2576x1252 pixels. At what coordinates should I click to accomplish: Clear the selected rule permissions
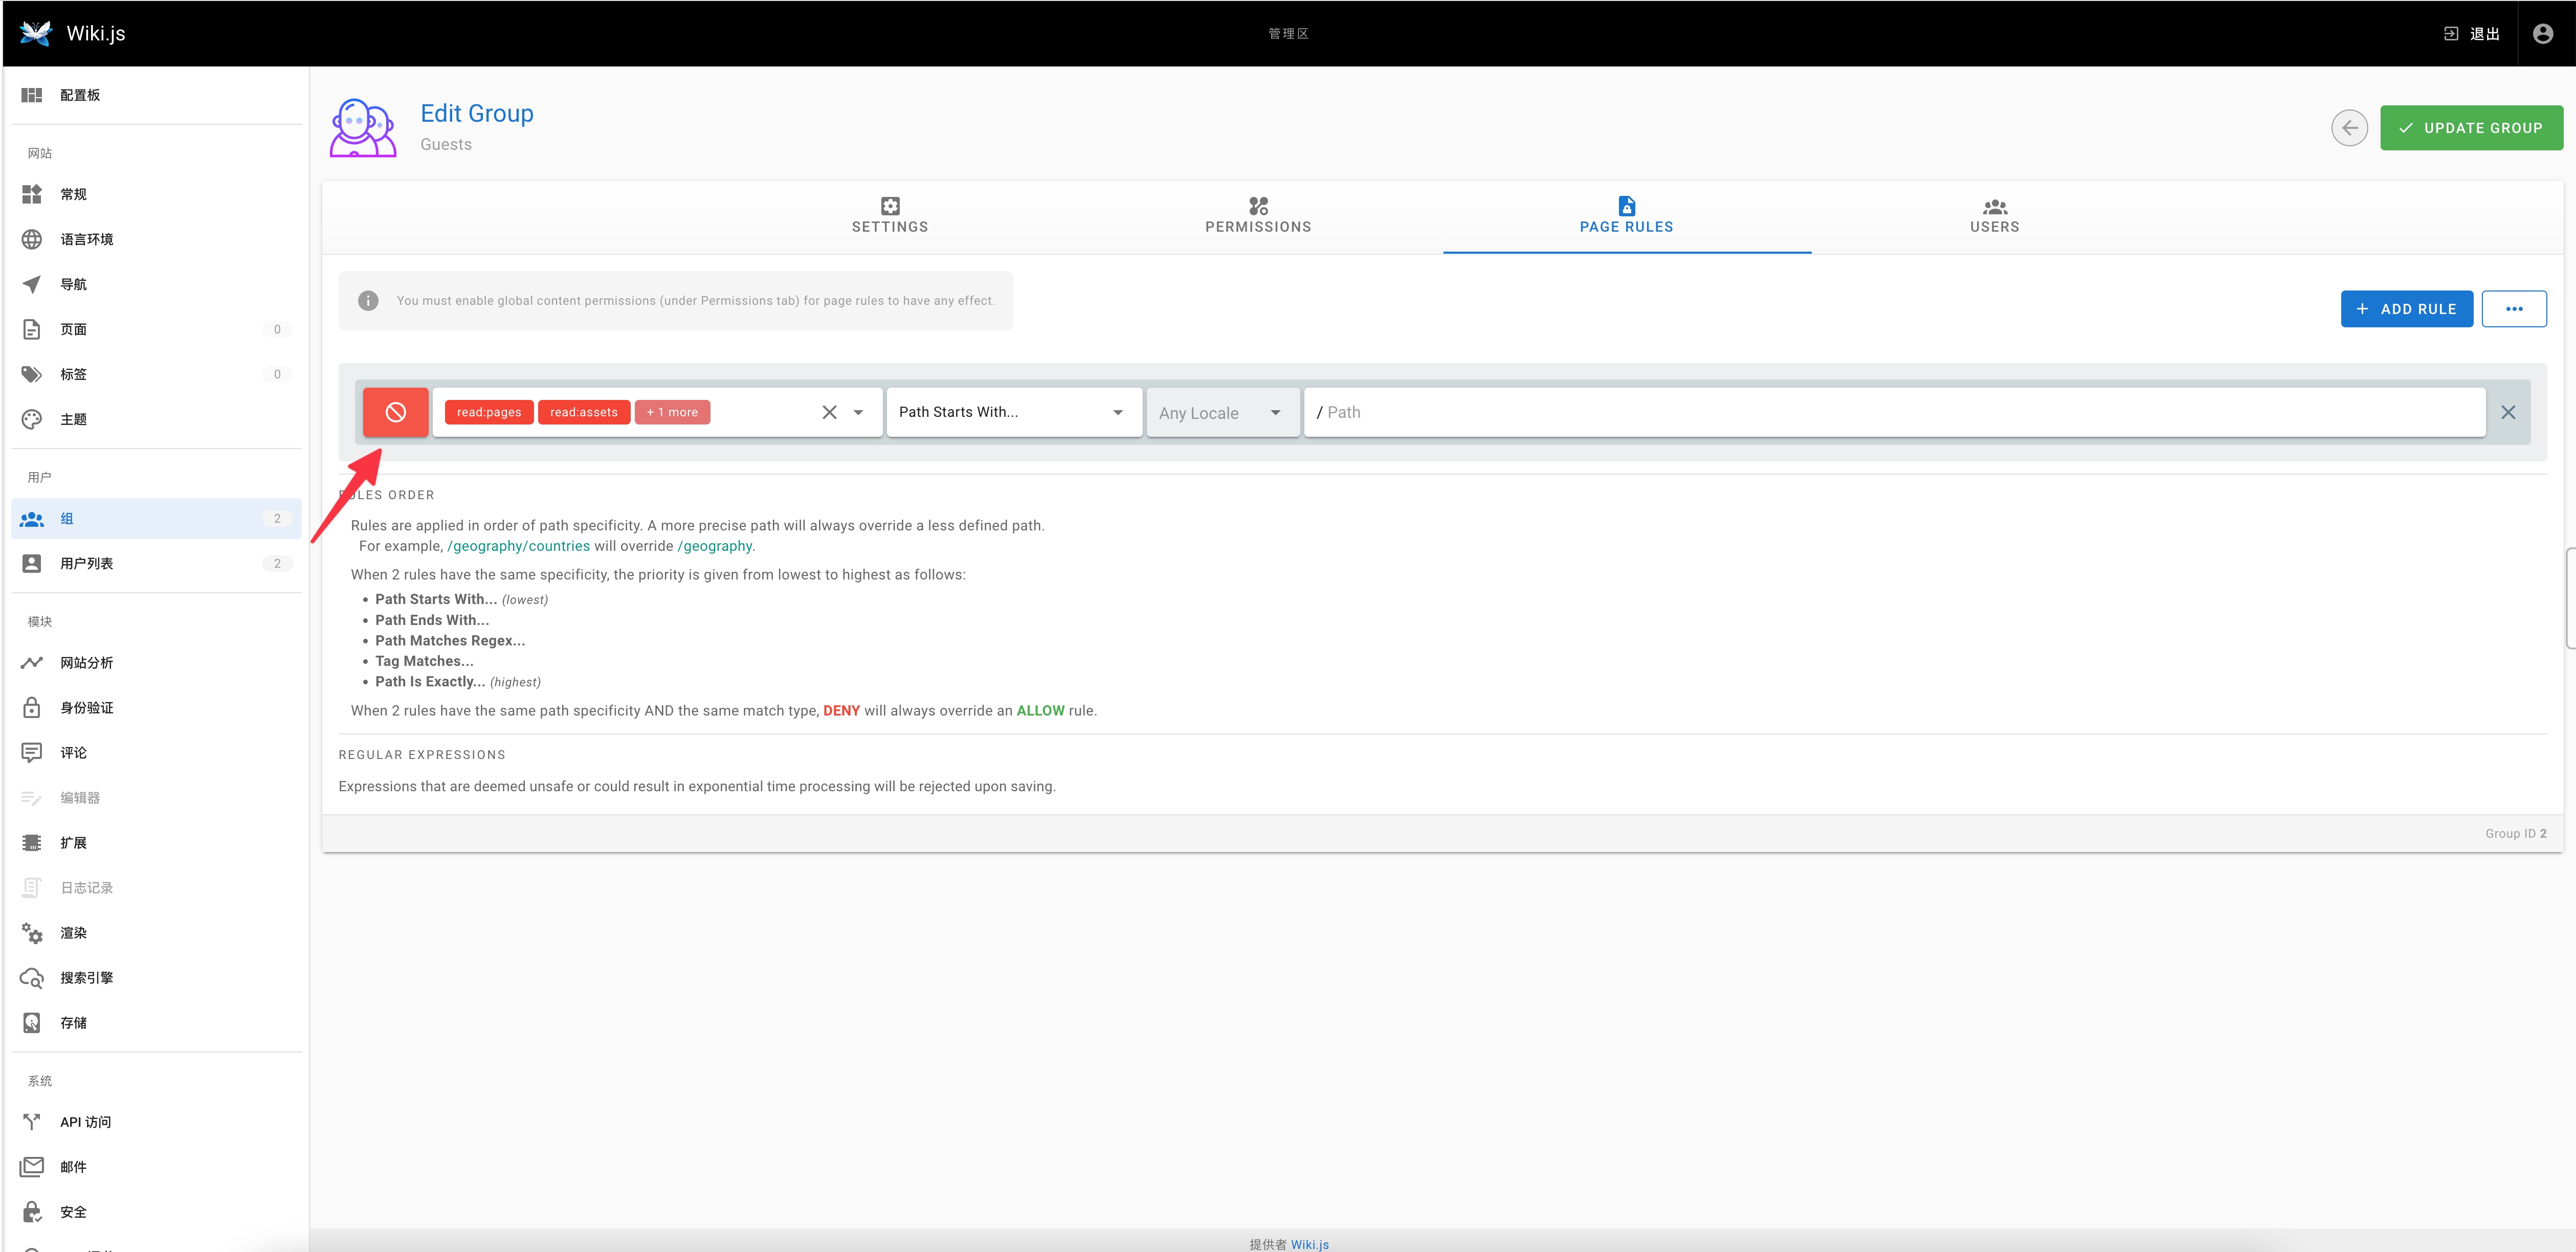tap(829, 412)
